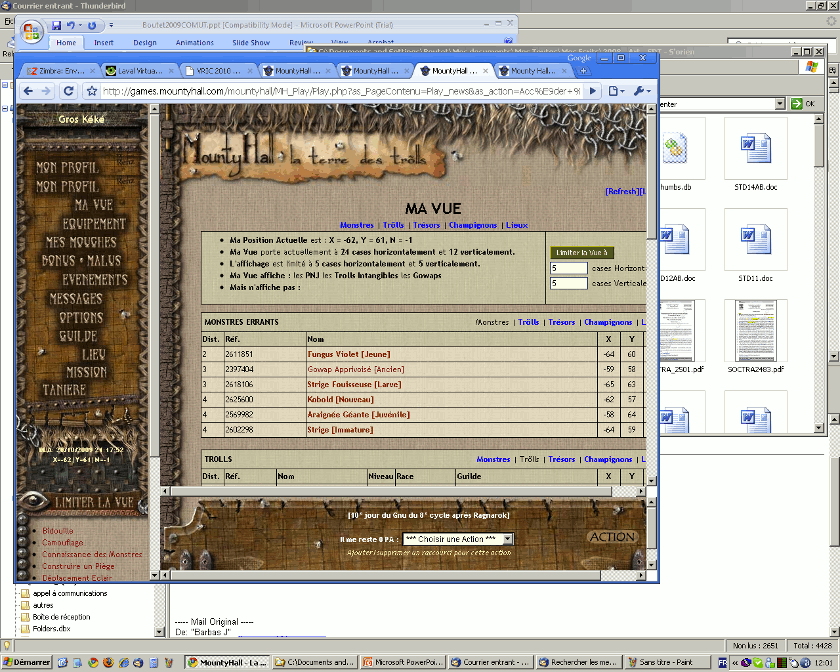The height and width of the screenshot is (672, 840).
Task: Open MA VUE in the game sidebar
Action: point(93,205)
